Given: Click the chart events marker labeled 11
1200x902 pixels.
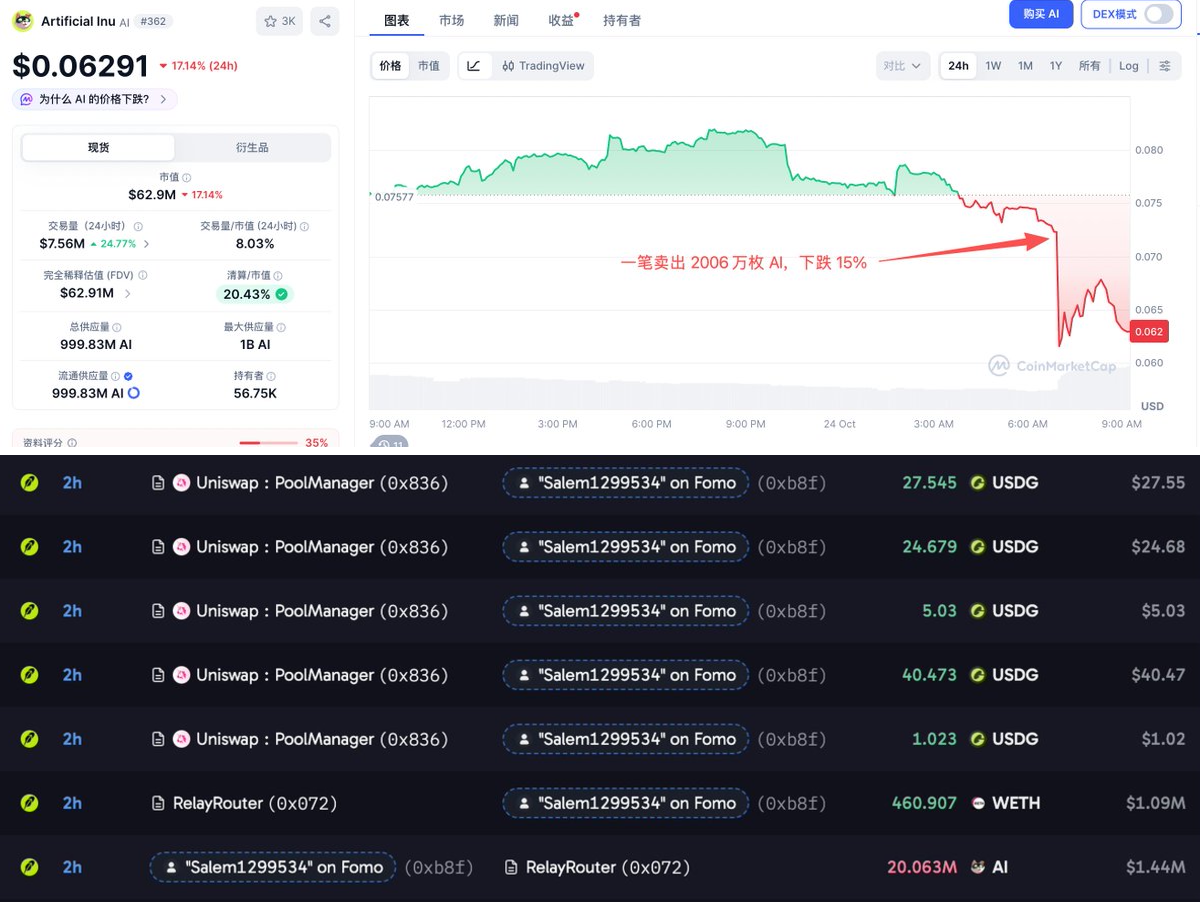Looking at the screenshot, I should click(389, 444).
